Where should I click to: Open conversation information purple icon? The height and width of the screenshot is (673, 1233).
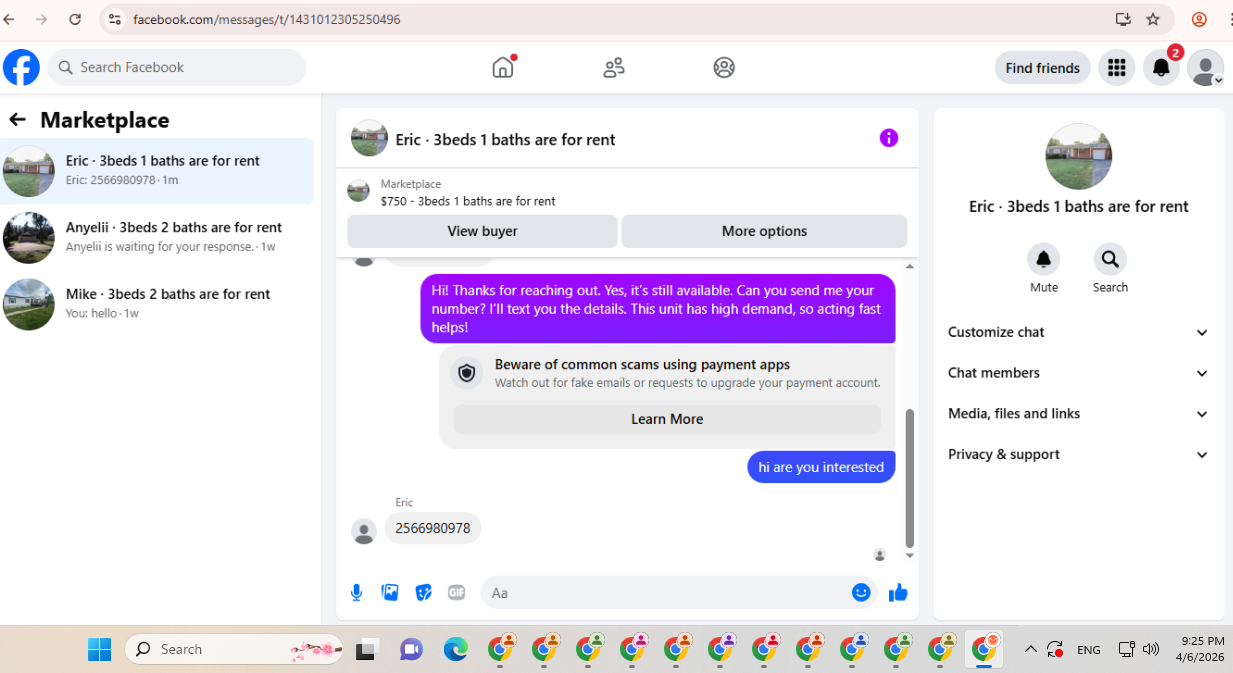tap(888, 138)
